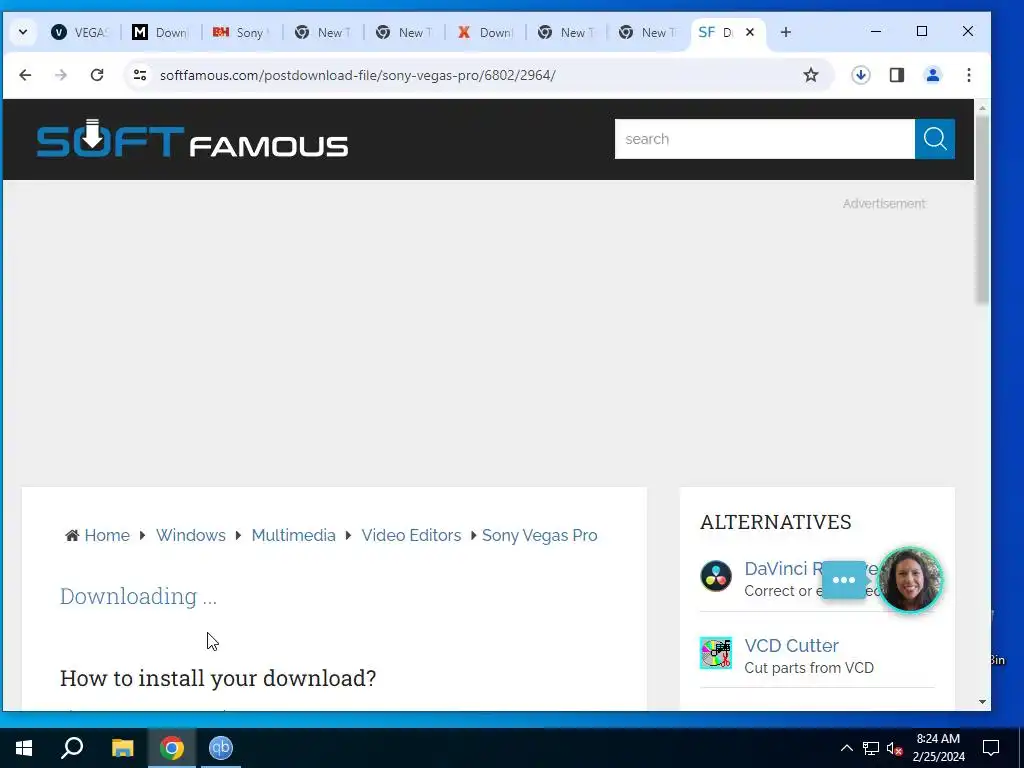The width and height of the screenshot is (1024, 768).
Task: Switch to the VEGAS browser tab
Action: (x=80, y=32)
